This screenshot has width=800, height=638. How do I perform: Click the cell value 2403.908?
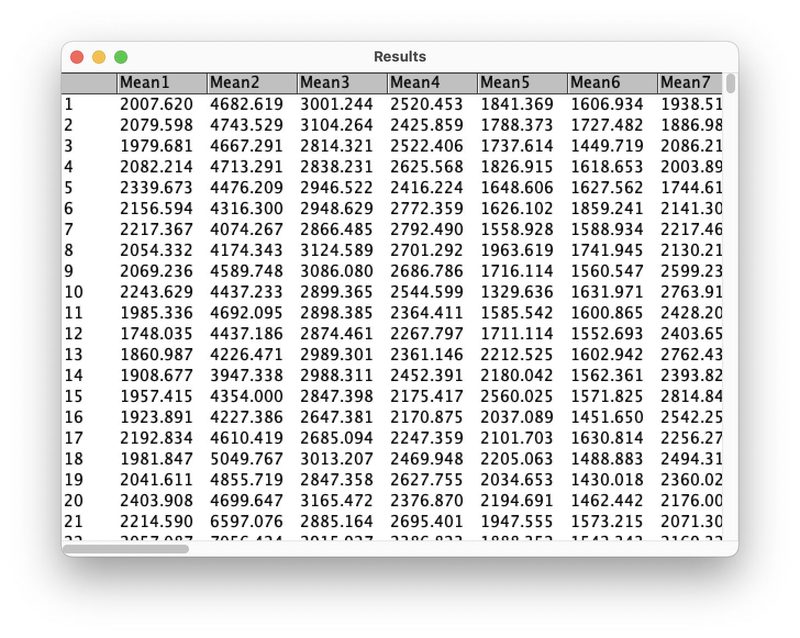[157, 501]
